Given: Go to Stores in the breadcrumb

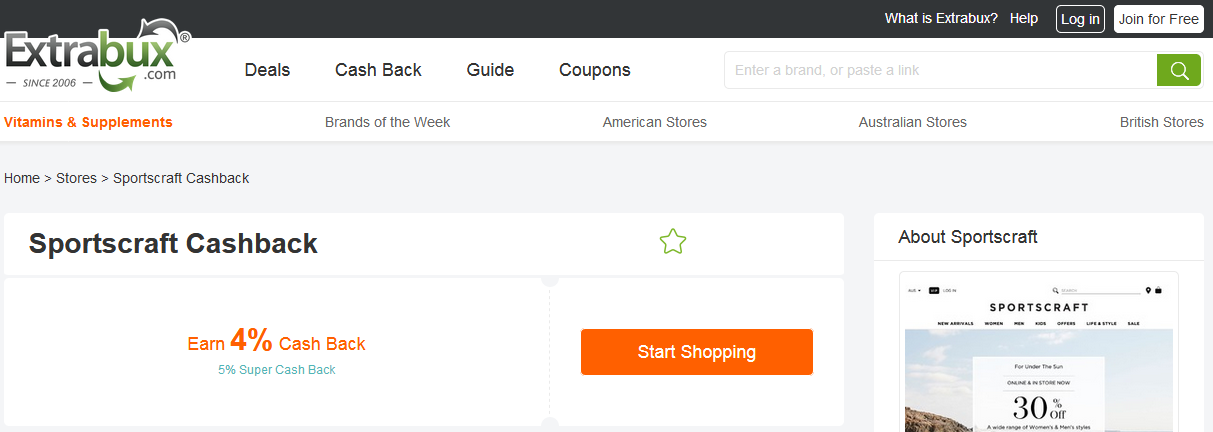Looking at the screenshot, I should click(76, 178).
